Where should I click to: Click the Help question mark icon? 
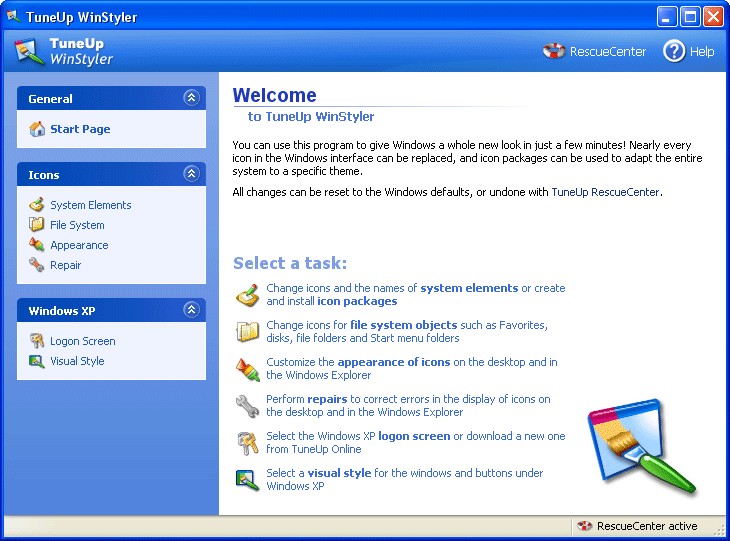click(674, 51)
